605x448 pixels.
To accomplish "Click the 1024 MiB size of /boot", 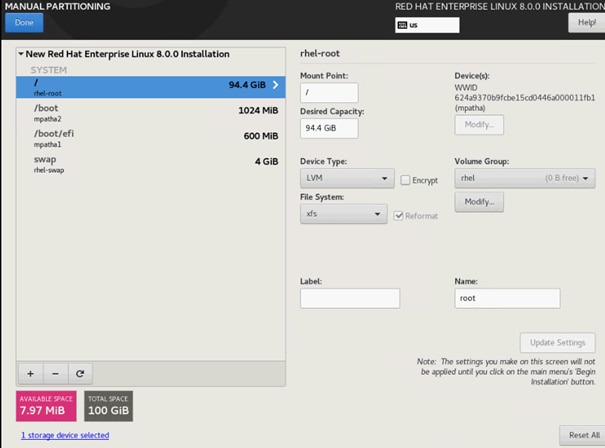I will point(258,111).
